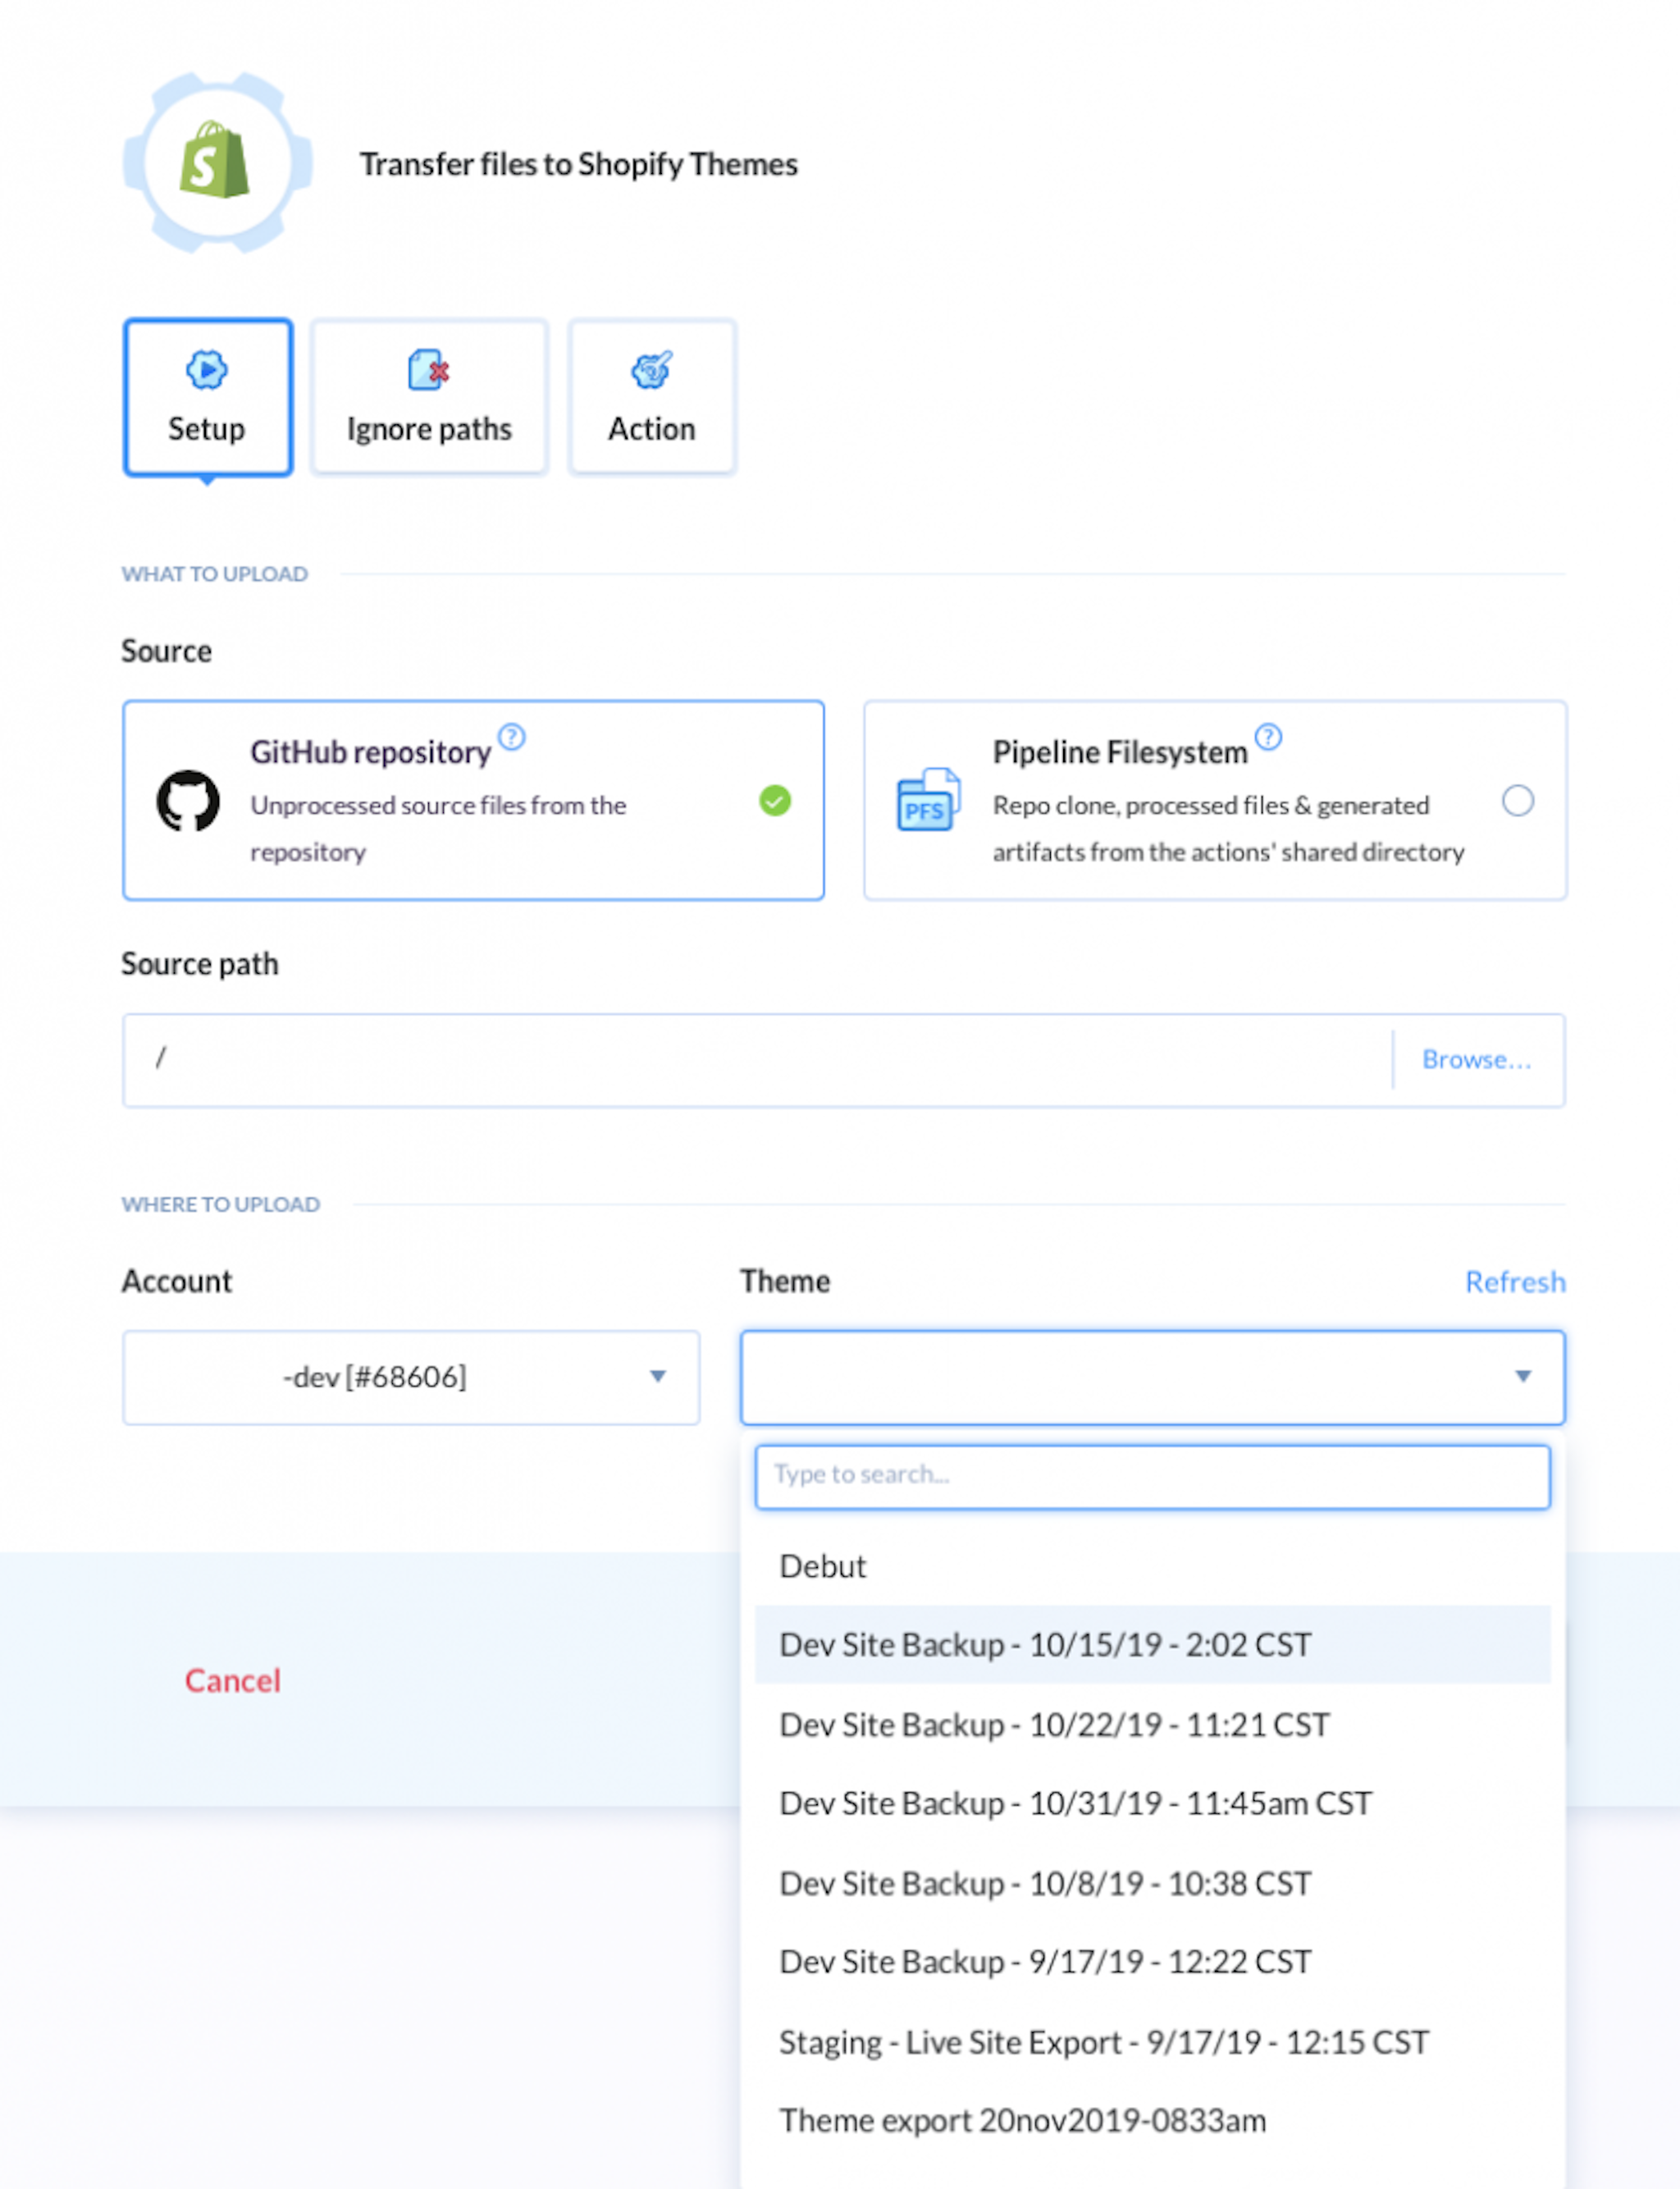This screenshot has width=1680, height=2189.
Task: Click the GitHub octocat logo
Action: pos(188,801)
